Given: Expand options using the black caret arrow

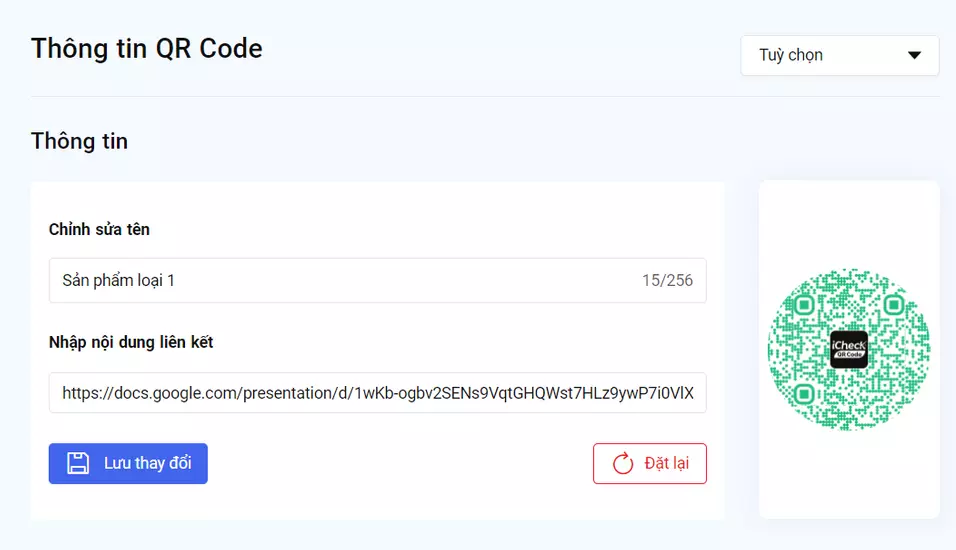Looking at the screenshot, I should pyautogui.click(x=914, y=55).
